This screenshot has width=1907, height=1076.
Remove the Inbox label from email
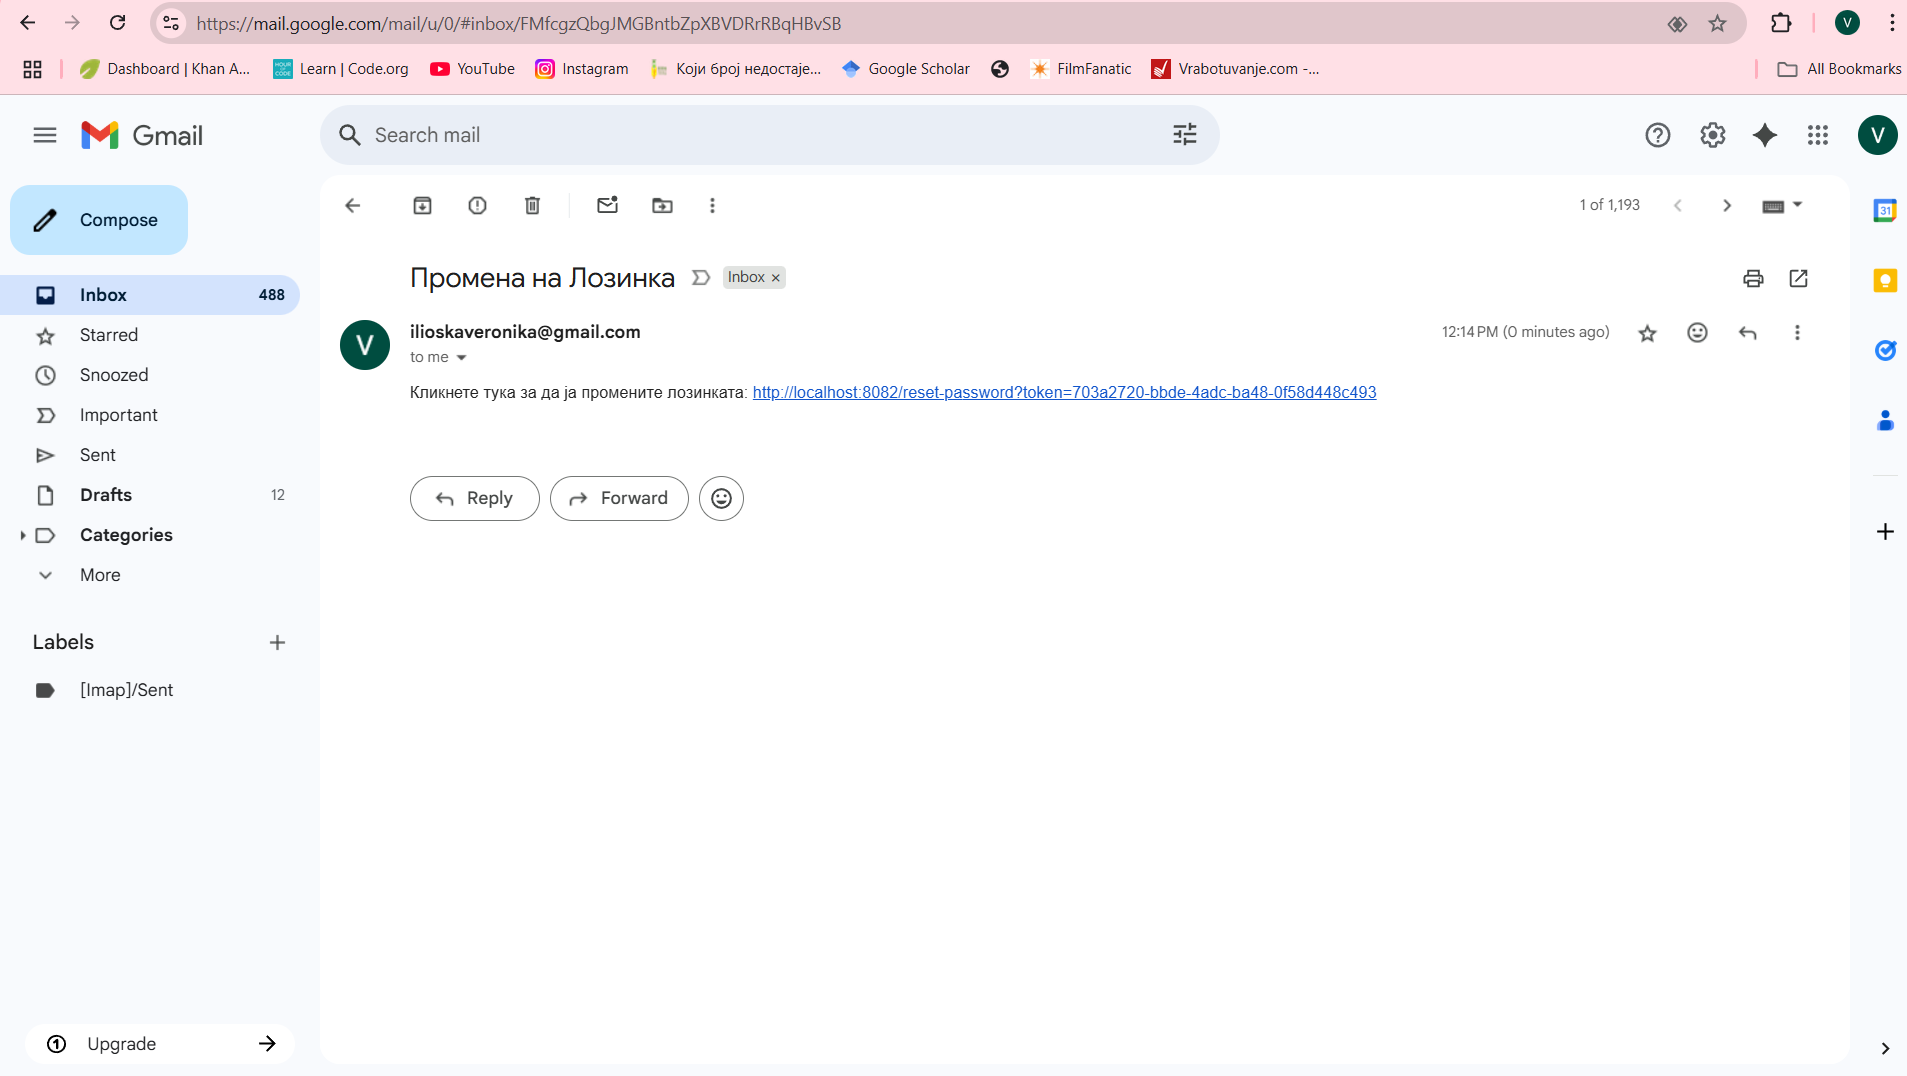point(775,278)
